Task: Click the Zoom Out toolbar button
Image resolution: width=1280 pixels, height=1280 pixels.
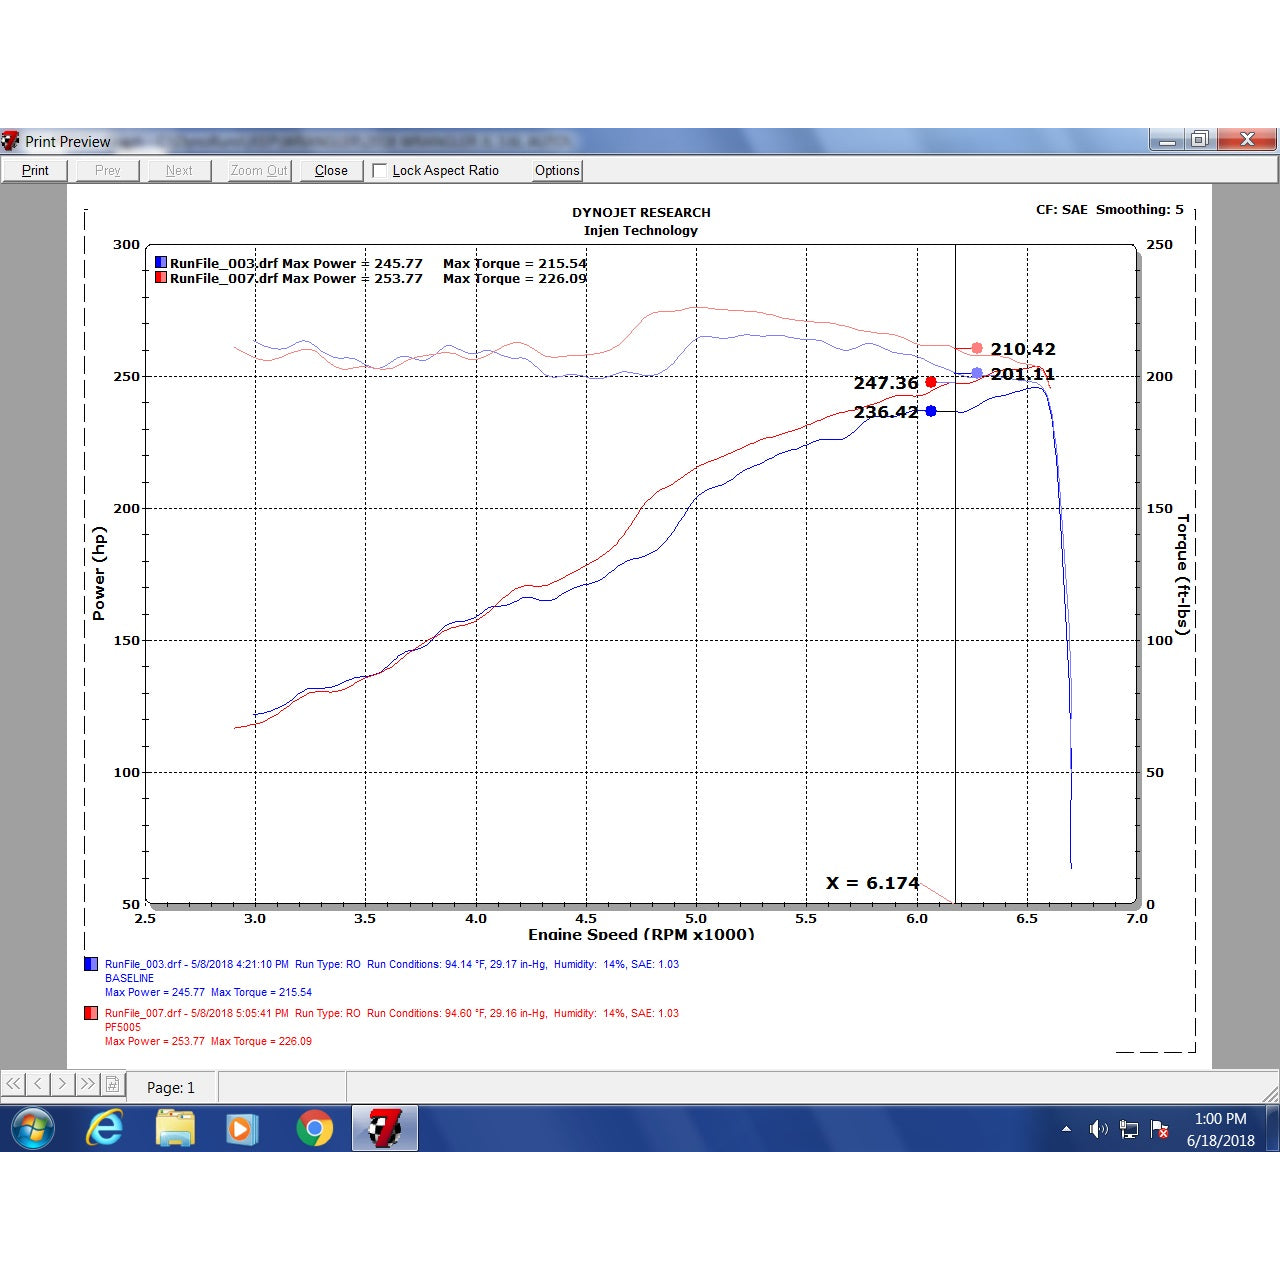Action: coord(259,171)
